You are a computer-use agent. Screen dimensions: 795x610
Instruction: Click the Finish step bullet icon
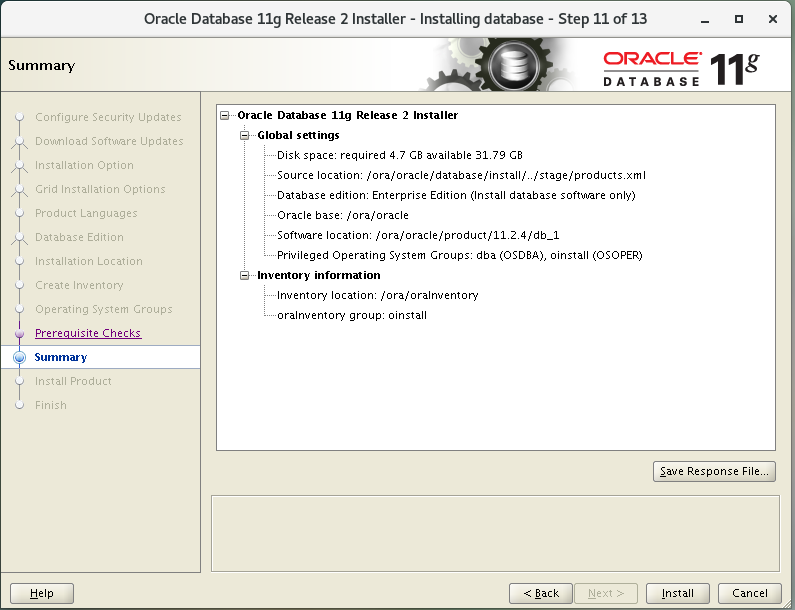pos(20,405)
